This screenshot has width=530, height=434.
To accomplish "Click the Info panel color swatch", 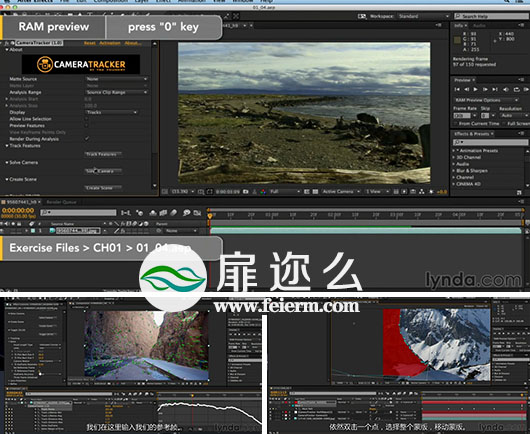I will [x=457, y=41].
